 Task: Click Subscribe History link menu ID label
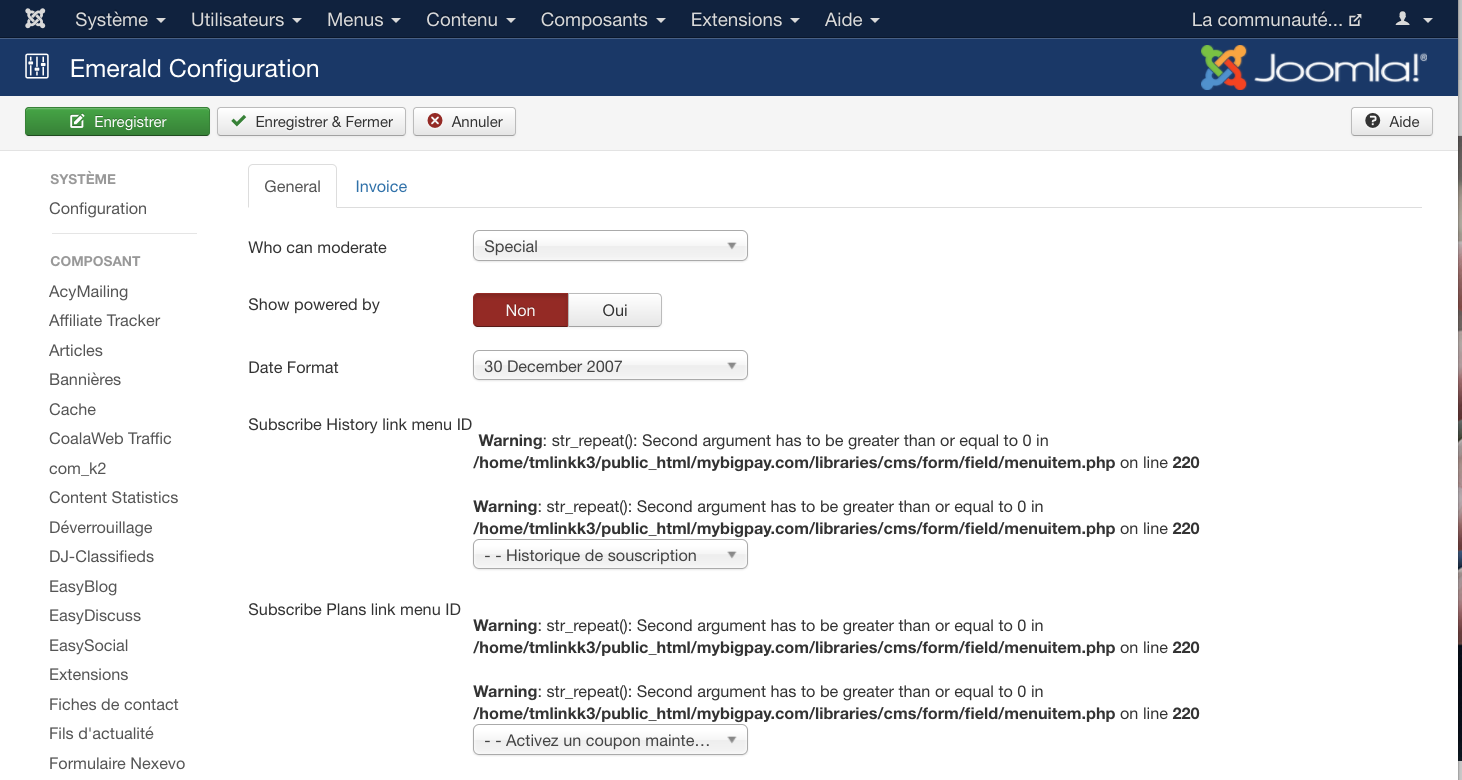(x=360, y=424)
